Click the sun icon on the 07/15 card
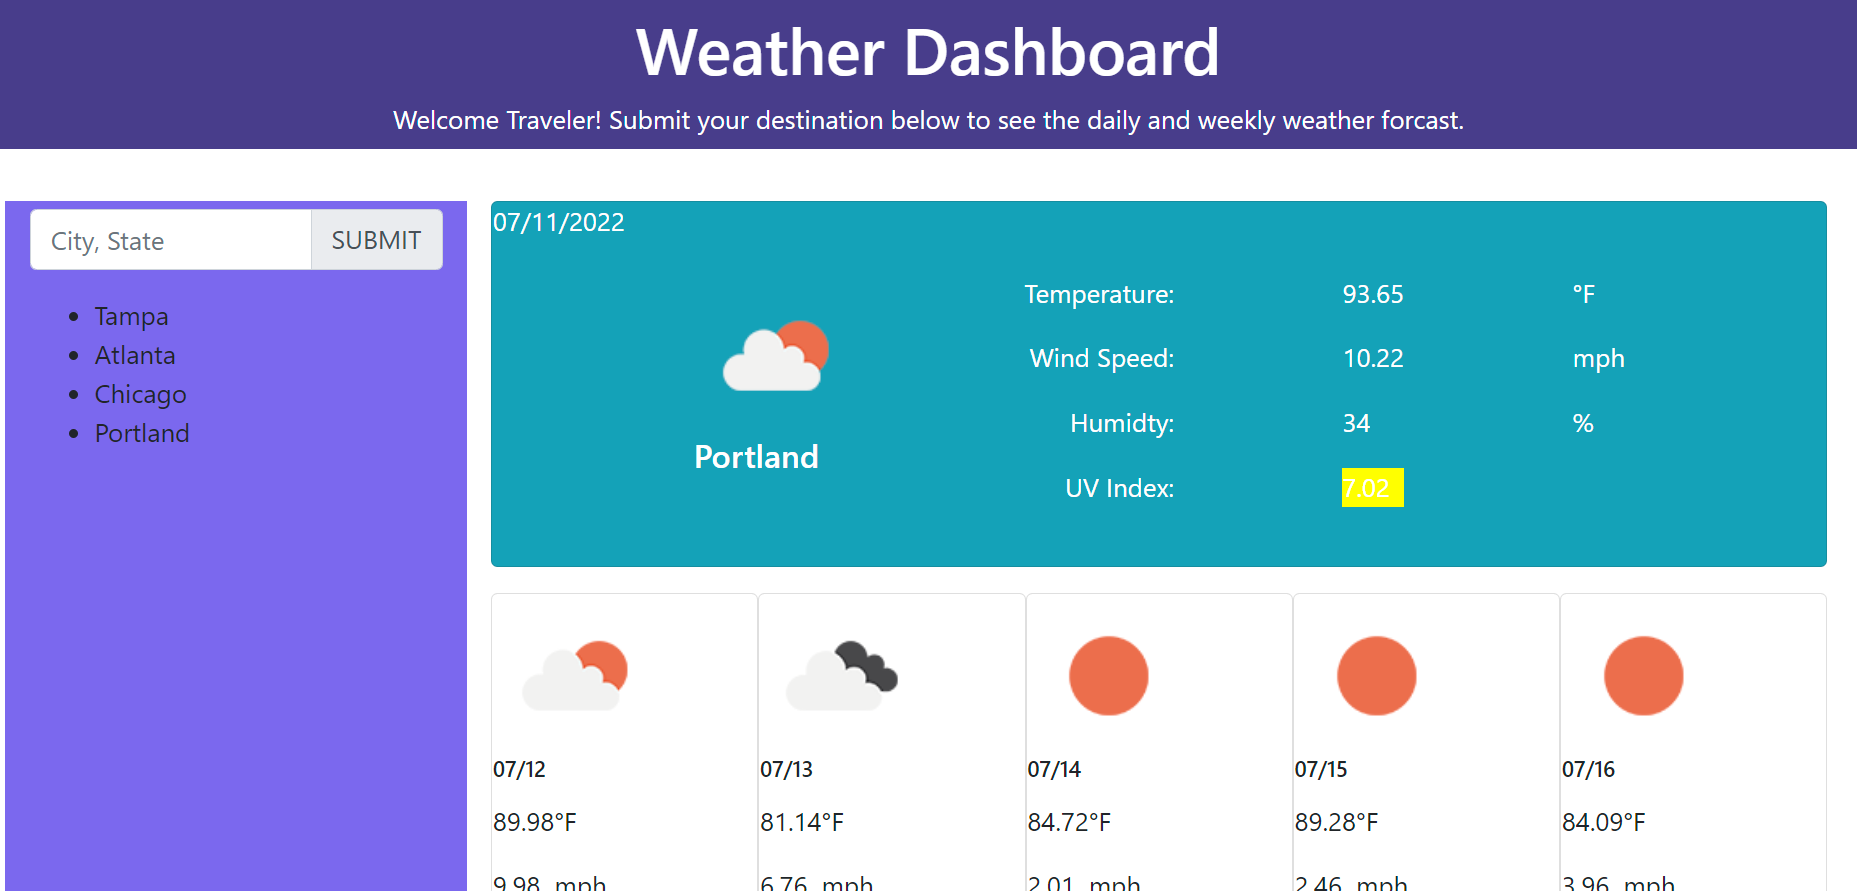Screen dimensions: 1857x891 (1376, 675)
